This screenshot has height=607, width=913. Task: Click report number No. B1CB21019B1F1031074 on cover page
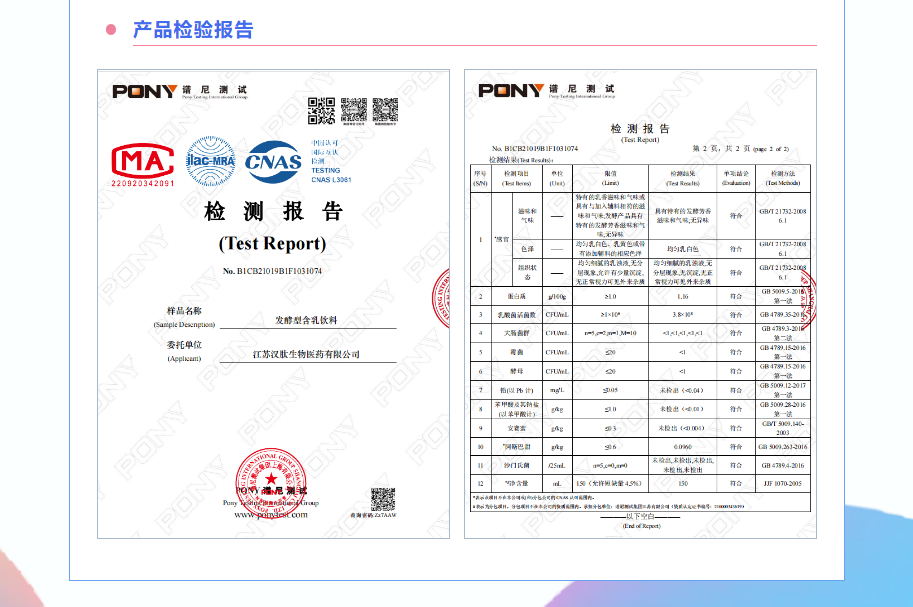click(x=272, y=271)
